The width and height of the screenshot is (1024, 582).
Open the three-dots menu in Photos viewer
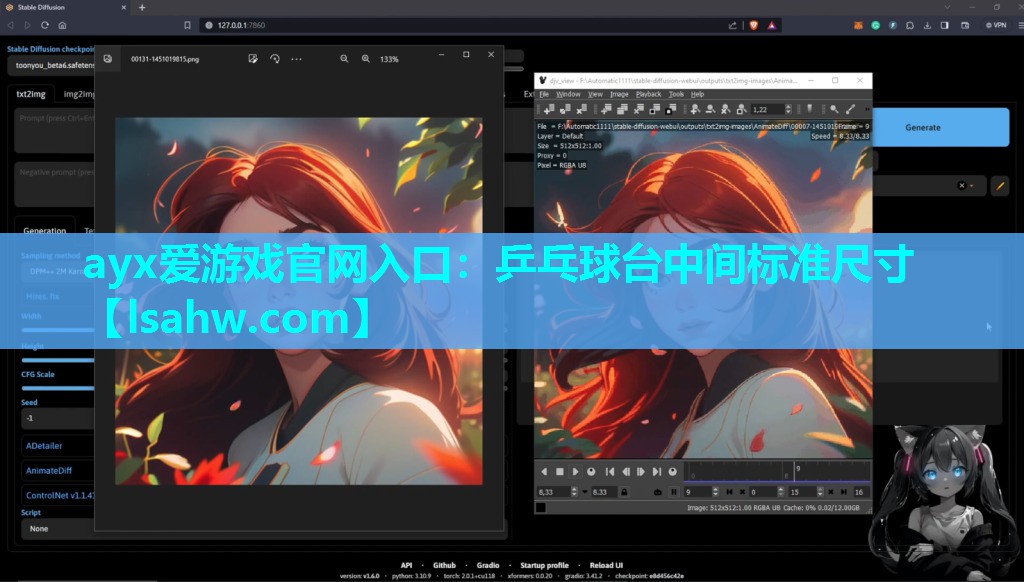pyautogui.click(x=296, y=59)
